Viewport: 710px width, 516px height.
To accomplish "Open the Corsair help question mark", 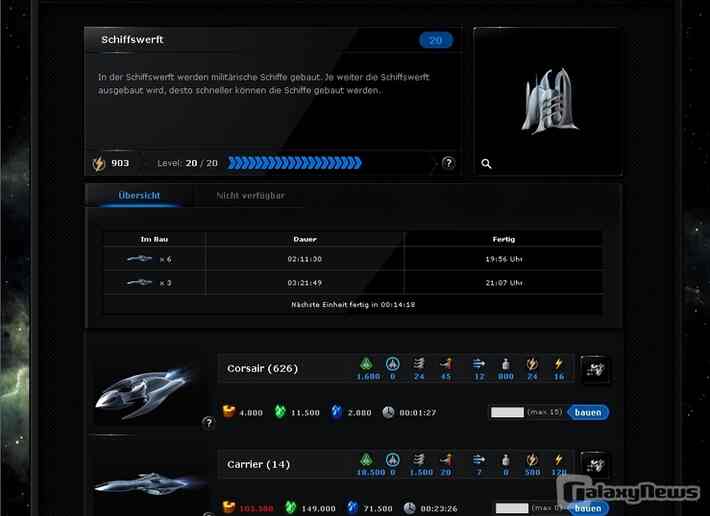I will 208,423.
